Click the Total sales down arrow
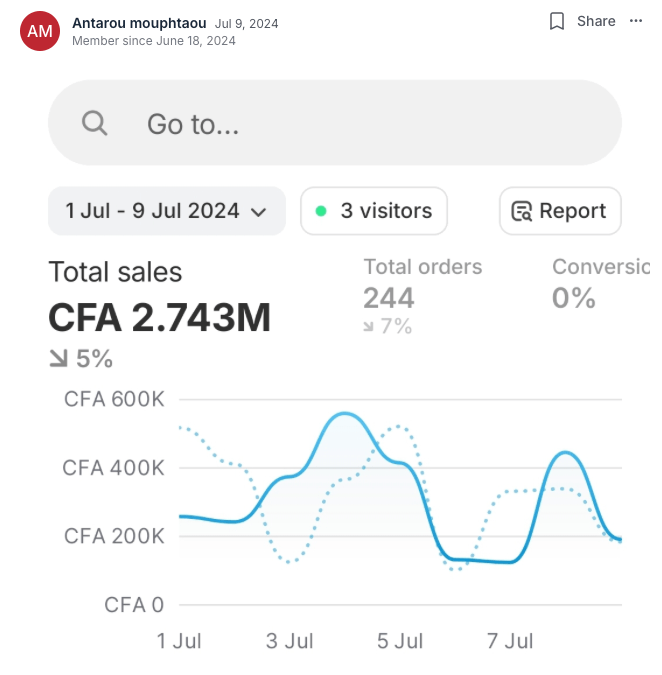Viewport: 662px width, 675px height. (59, 359)
